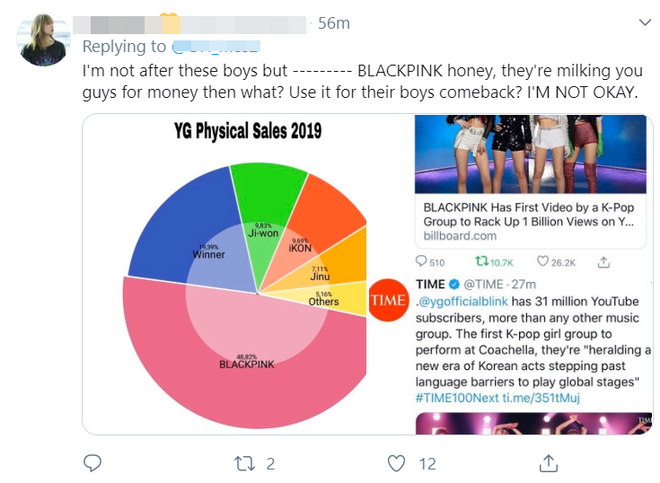Viewport: 660px width, 483px height.
Task: Click the 56m tweet timestamp
Action: point(334,24)
